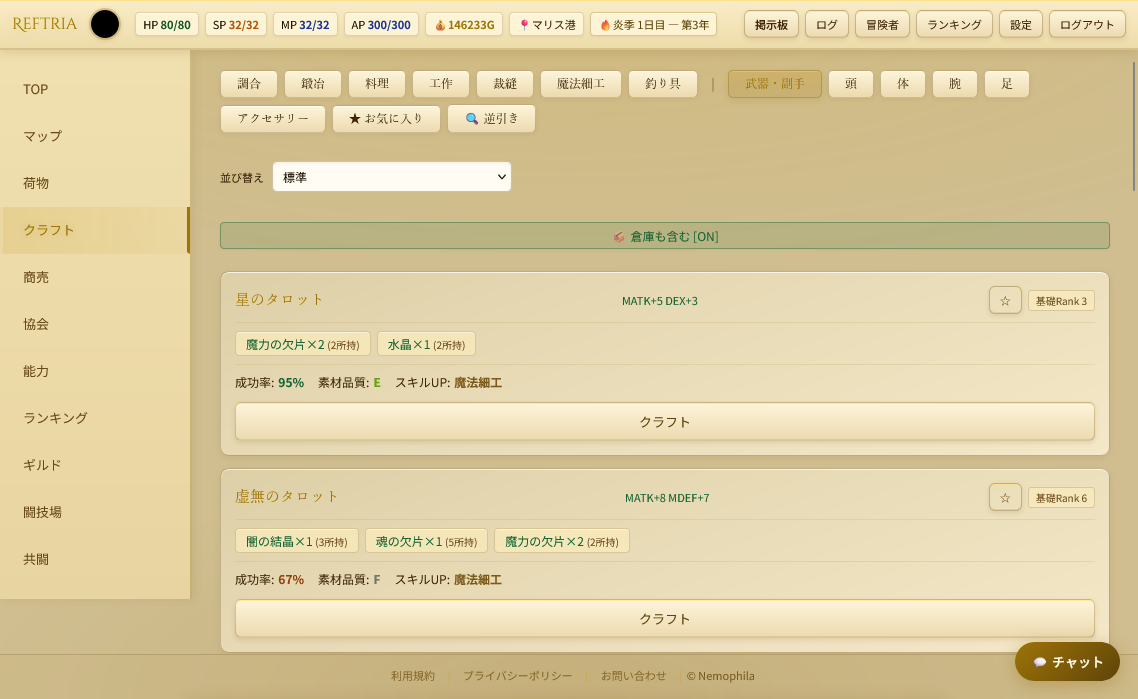Viewport: 1138px width, 699px height.
Task: Click the player avatar circle in top bar
Action: 104,24
